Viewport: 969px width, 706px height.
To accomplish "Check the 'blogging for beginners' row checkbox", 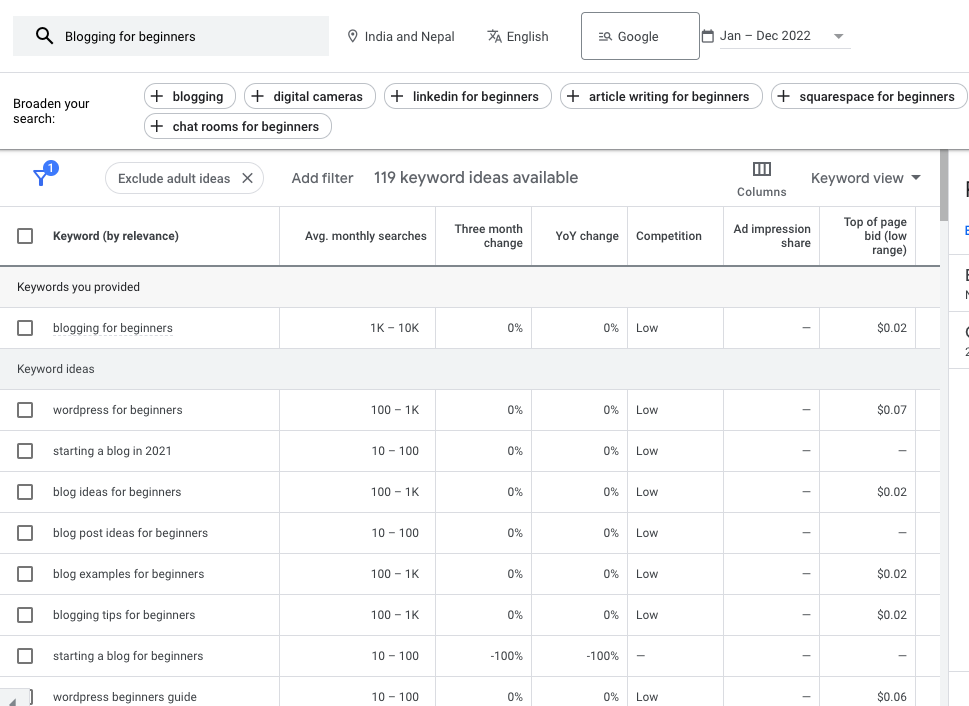I will pyautogui.click(x=25, y=328).
